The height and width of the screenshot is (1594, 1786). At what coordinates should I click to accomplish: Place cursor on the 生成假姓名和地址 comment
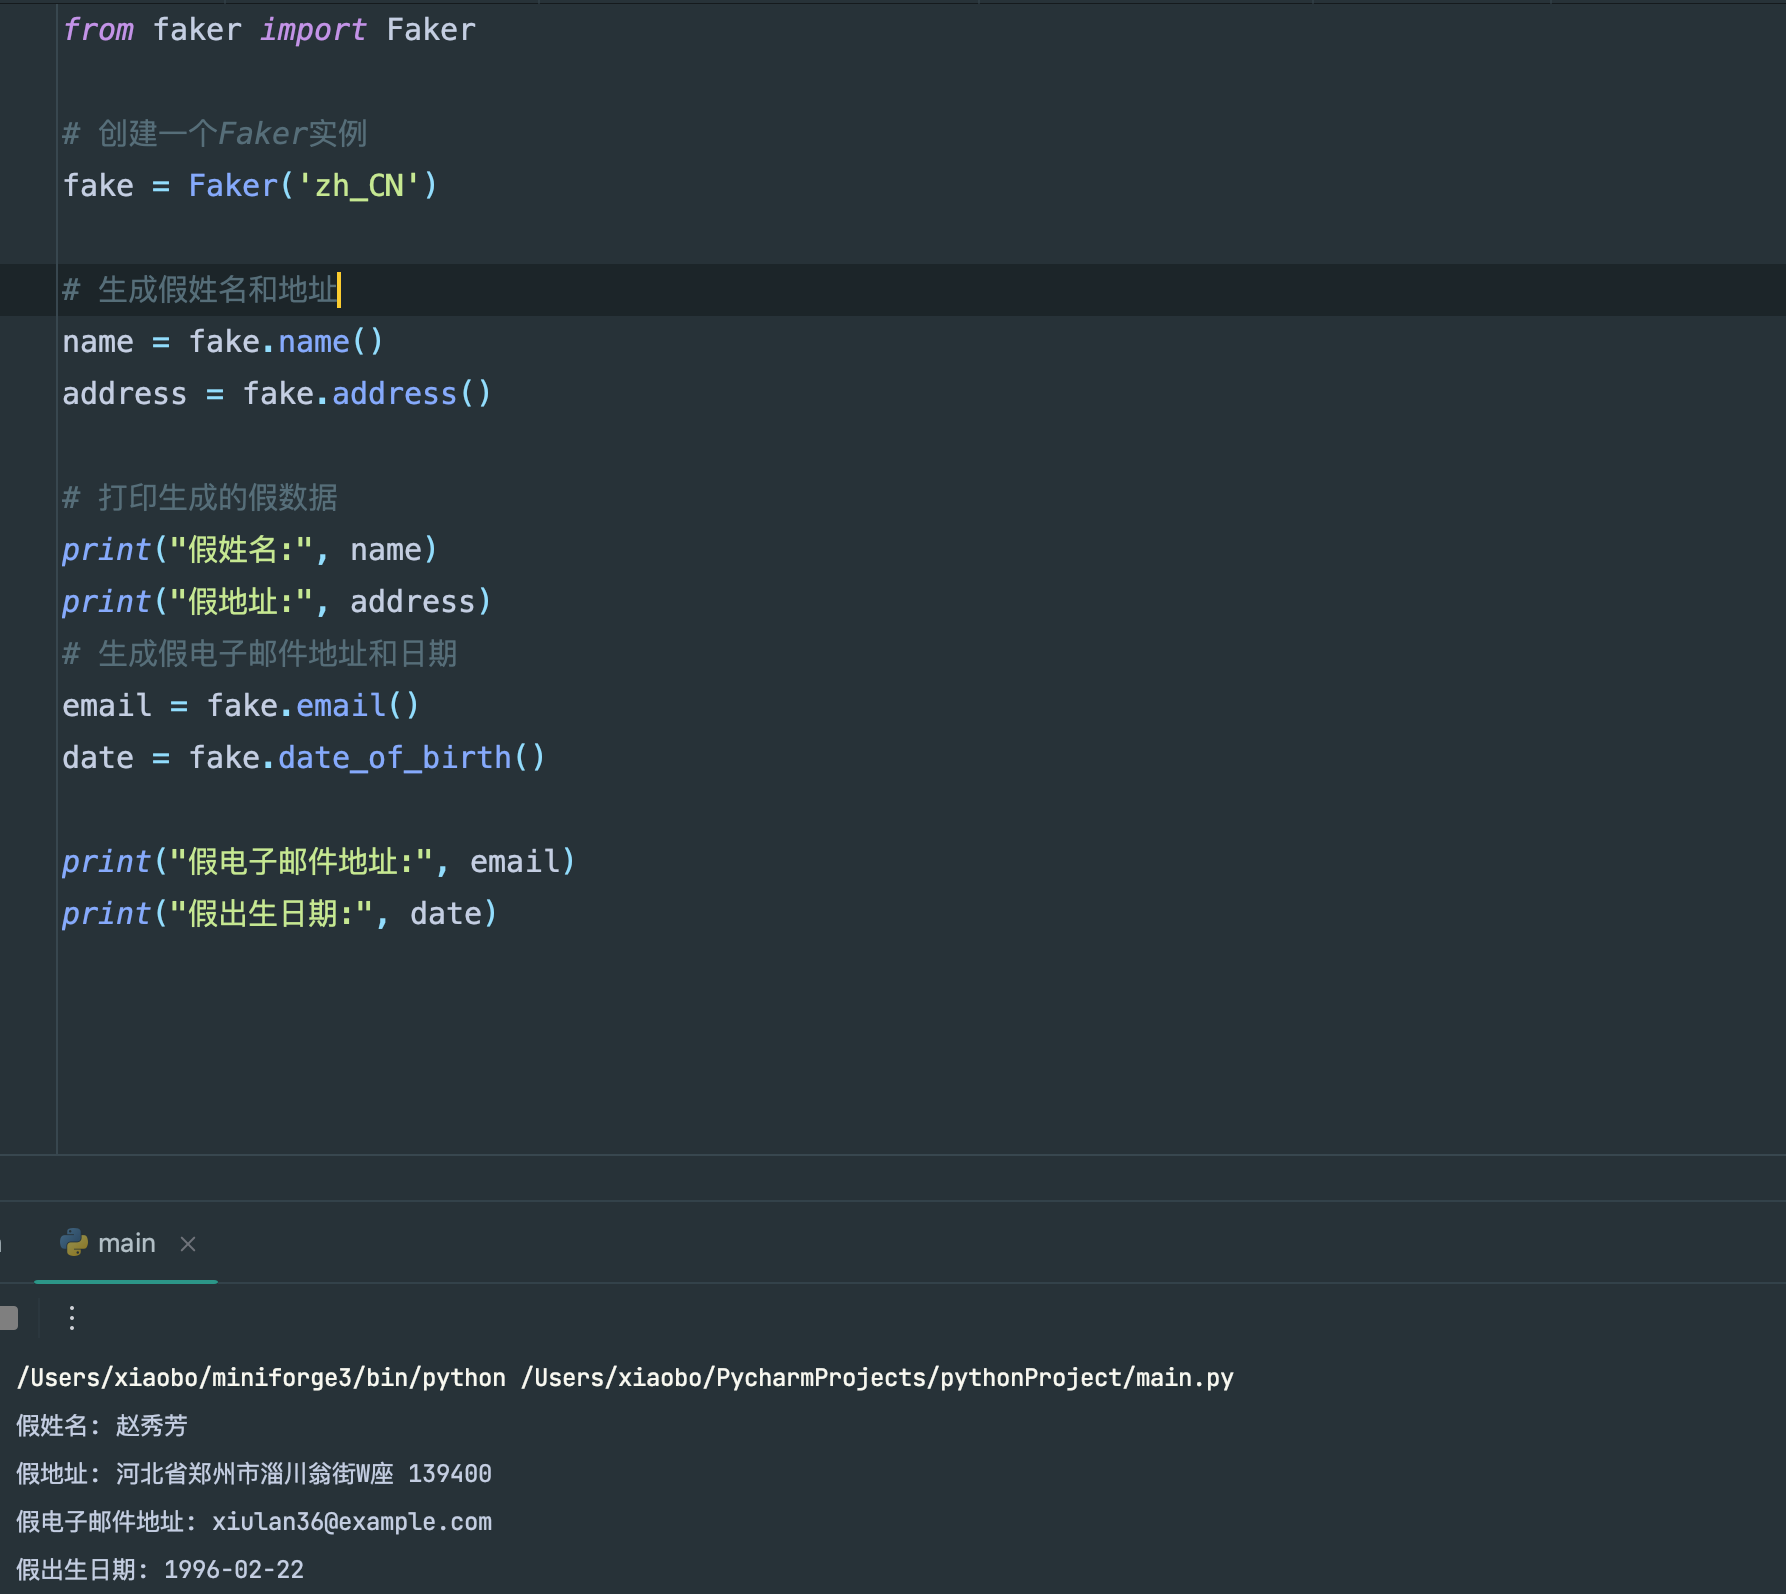click(x=201, y=290)
